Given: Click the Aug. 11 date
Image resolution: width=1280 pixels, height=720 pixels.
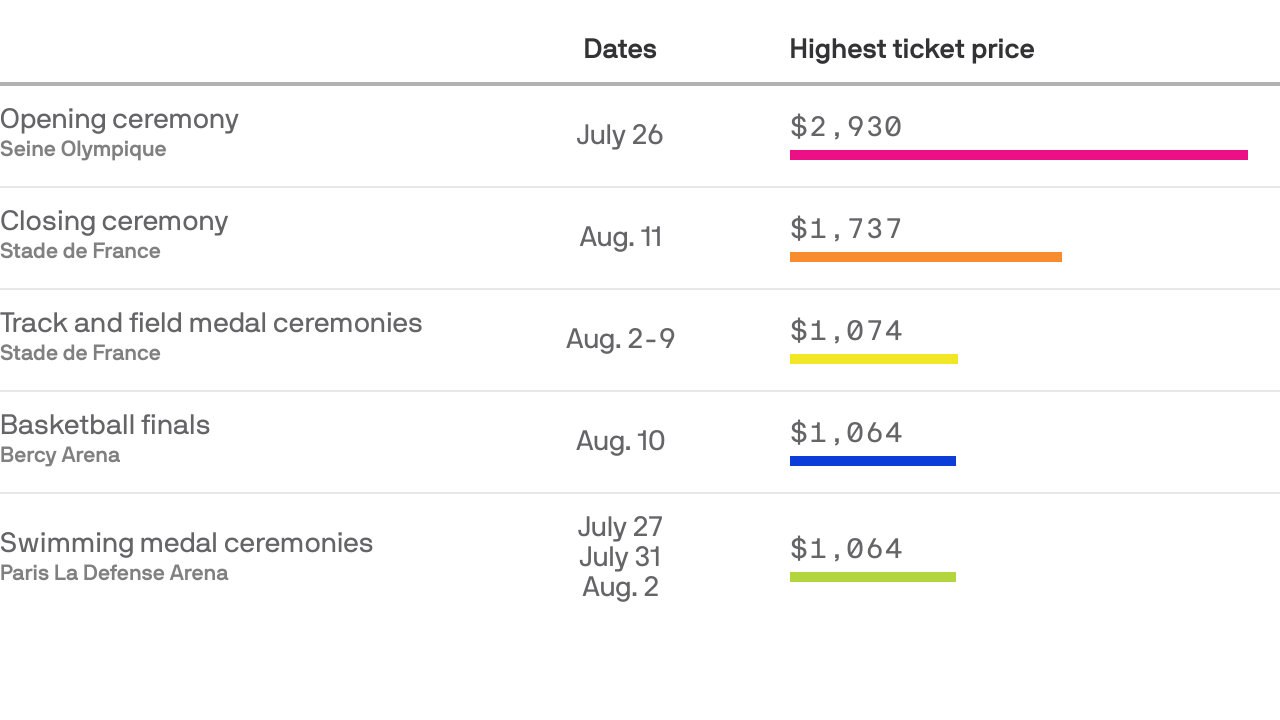Looking at the screenshot, I should click(x=620, y=237).
